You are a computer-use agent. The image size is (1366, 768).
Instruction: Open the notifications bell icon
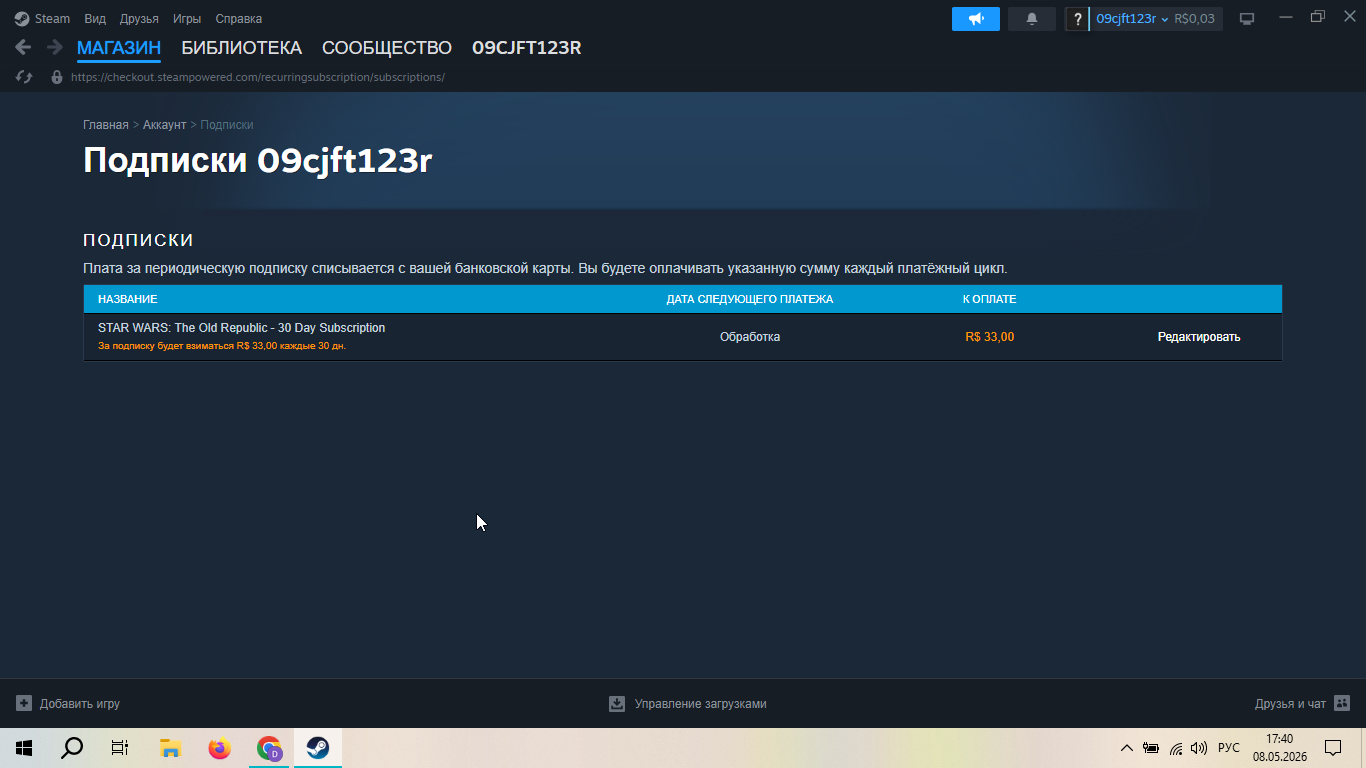pyautogui.click(x=1032, y=19)
